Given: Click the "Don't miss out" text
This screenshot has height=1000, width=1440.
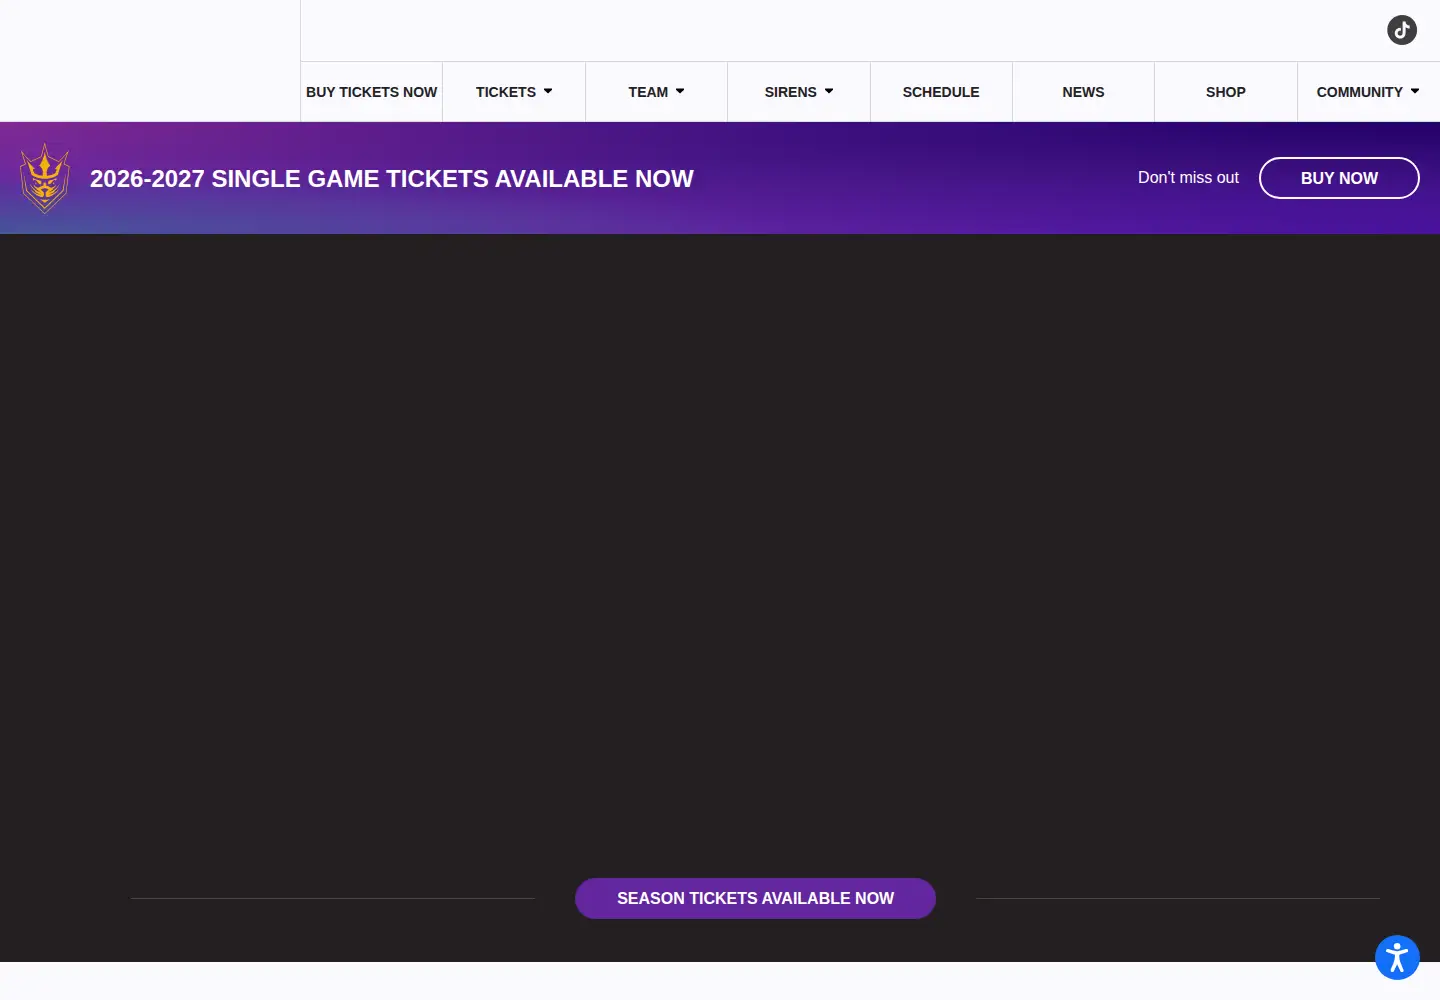Looking at the screenshot, I should click(1188, 178).
